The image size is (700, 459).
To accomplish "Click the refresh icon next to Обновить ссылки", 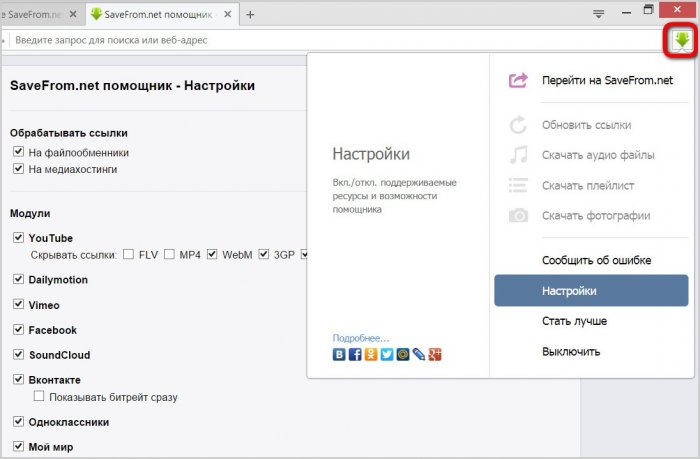I will (x=518, y=125).
